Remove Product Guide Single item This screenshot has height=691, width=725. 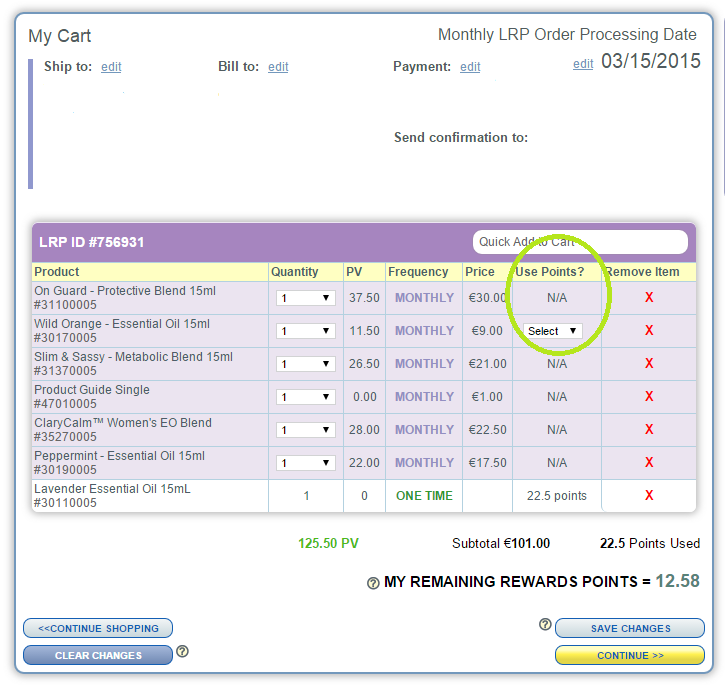coord(649,396)
